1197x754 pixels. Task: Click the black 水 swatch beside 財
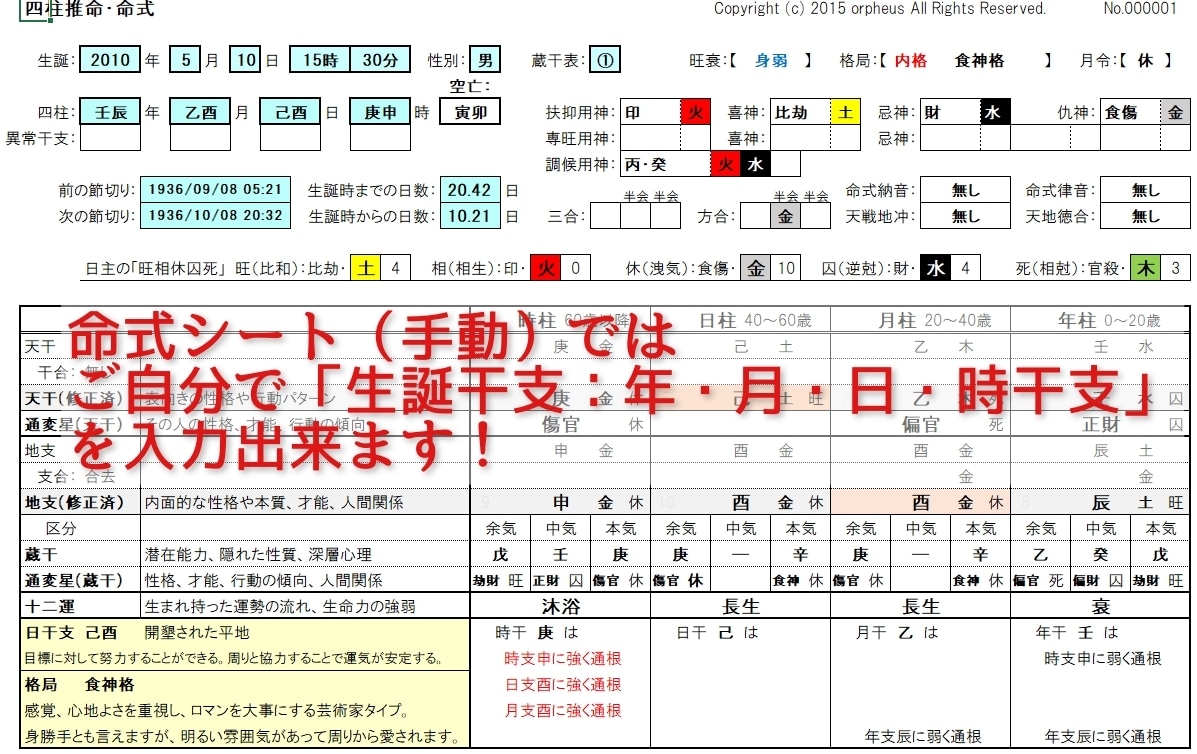(995, 112)
